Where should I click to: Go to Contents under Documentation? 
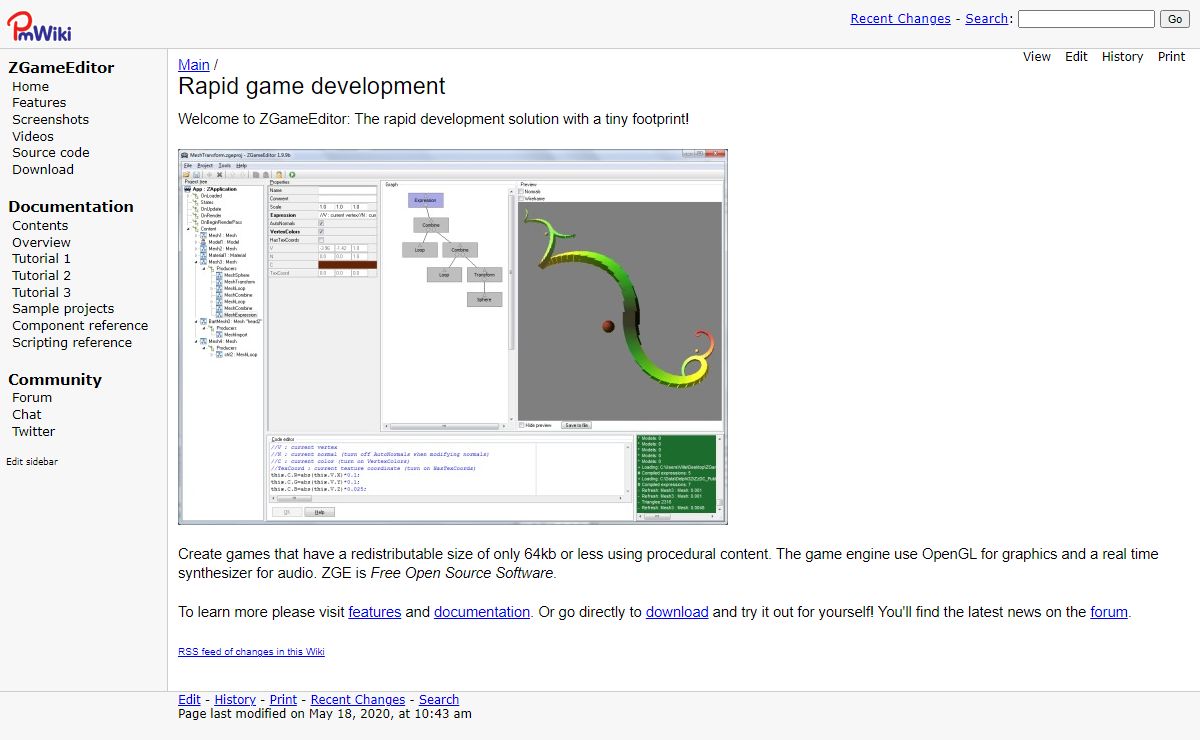[40, 226]
